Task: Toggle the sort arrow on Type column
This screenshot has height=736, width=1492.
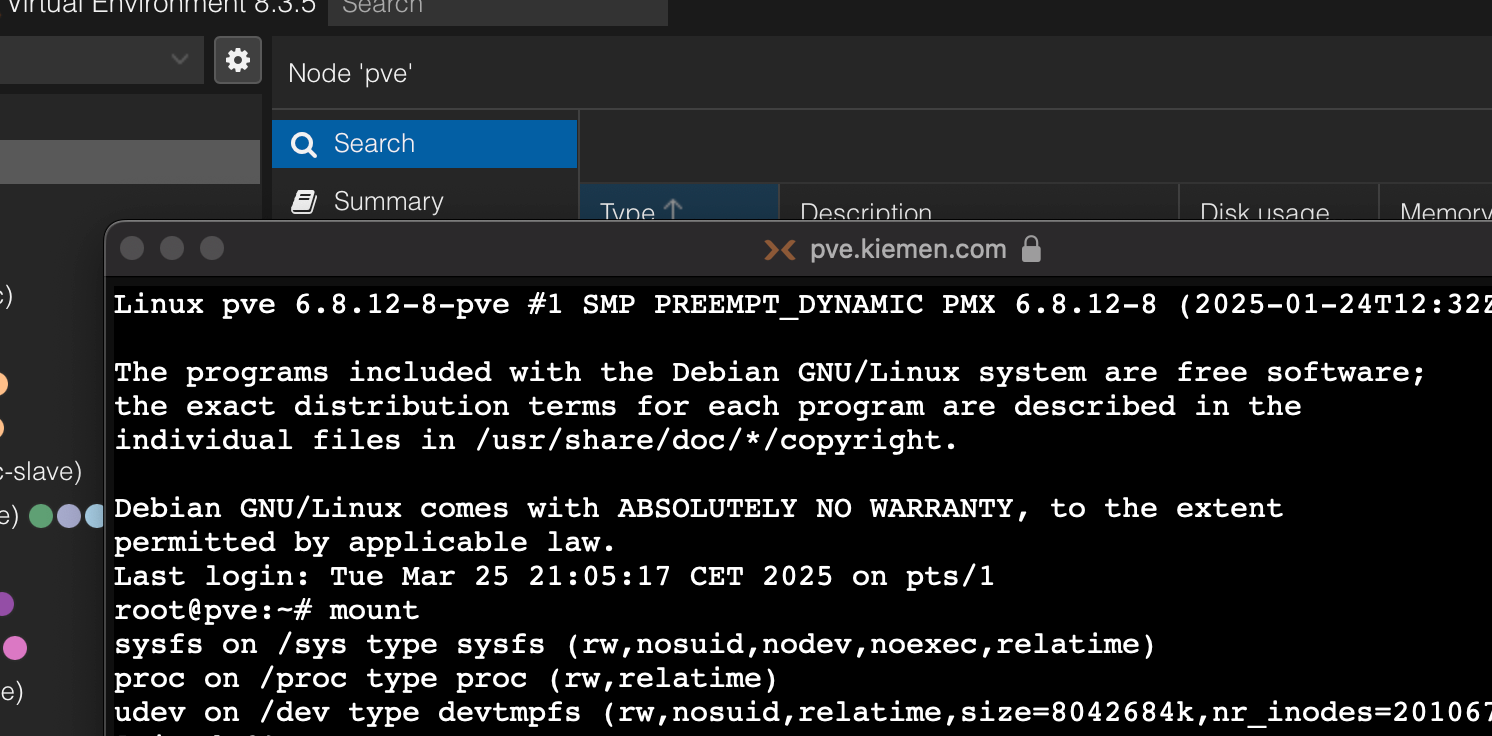Action: (x=673, y=209)
